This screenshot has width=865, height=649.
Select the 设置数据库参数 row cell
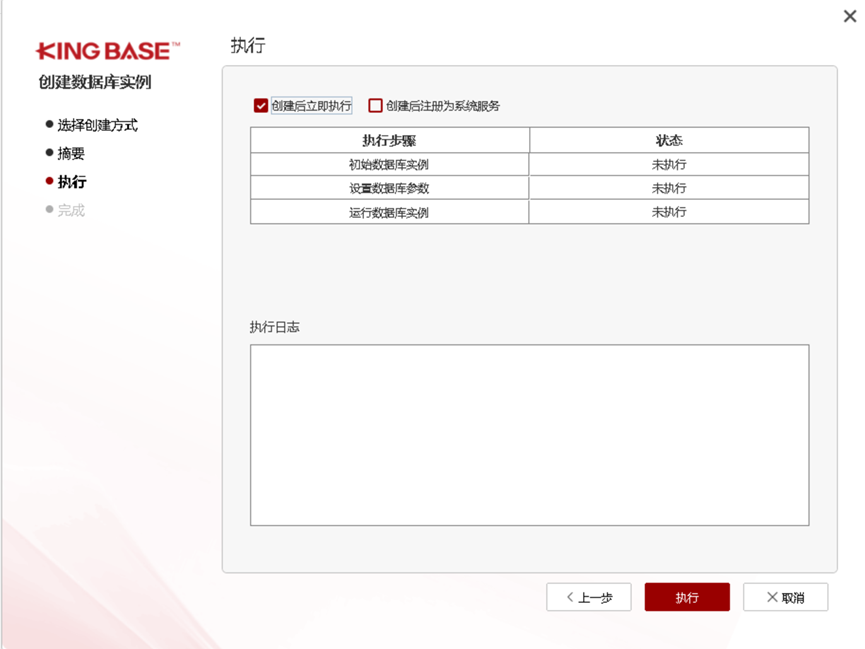(389, 188)
